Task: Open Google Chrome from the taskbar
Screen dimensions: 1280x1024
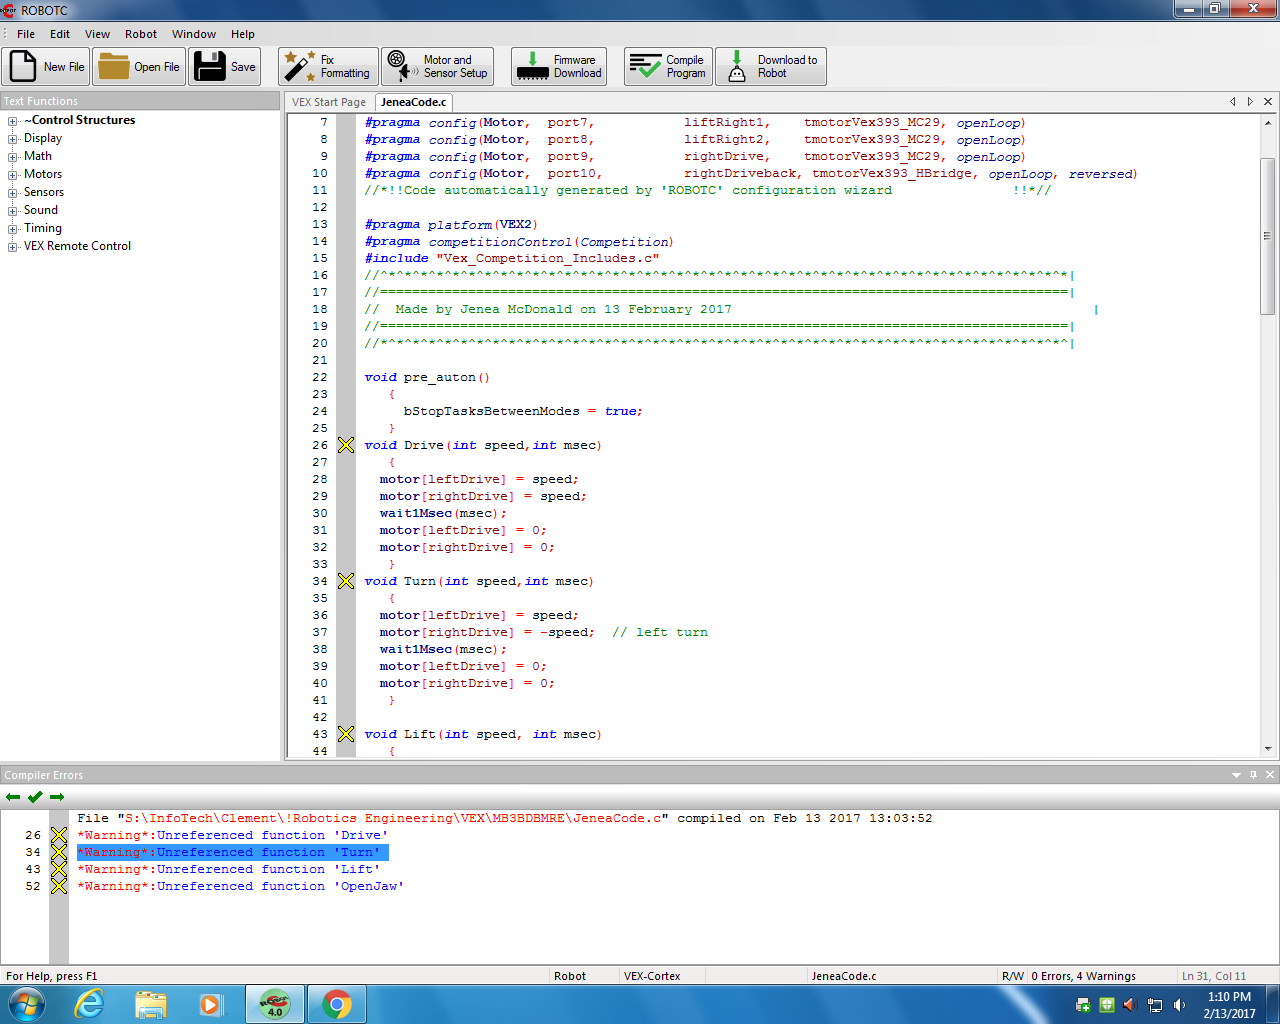Action: pyautogui.click(x=337, y=1004)
